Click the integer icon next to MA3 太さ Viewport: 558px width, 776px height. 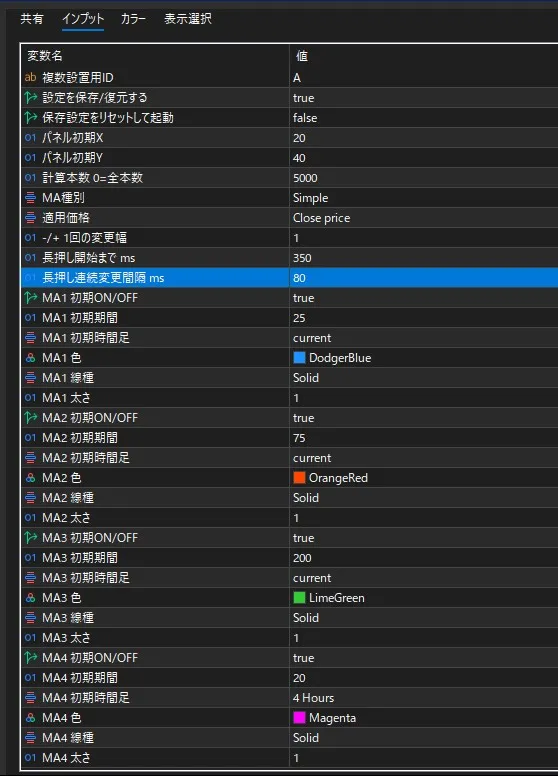pos(30,638)
